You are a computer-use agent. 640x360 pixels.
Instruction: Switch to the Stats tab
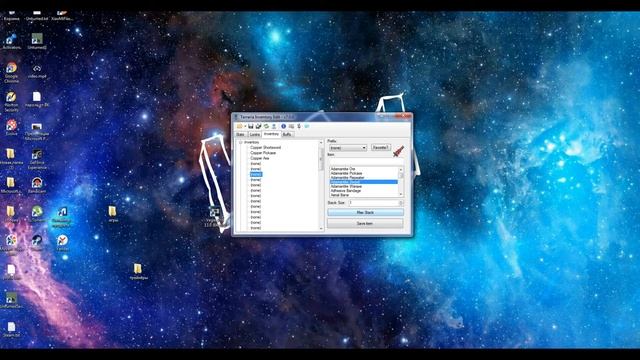[241, 134]
